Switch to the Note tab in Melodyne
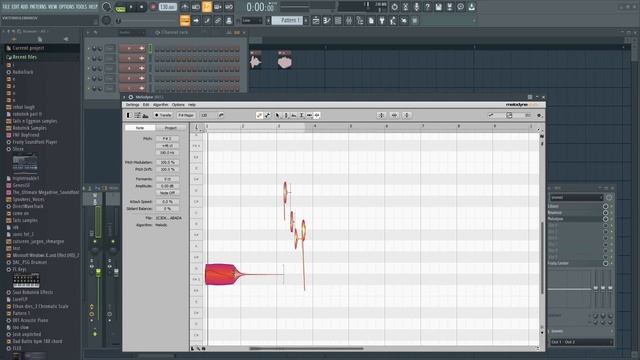Screen dimensions: 640x360 pos(140,128)
